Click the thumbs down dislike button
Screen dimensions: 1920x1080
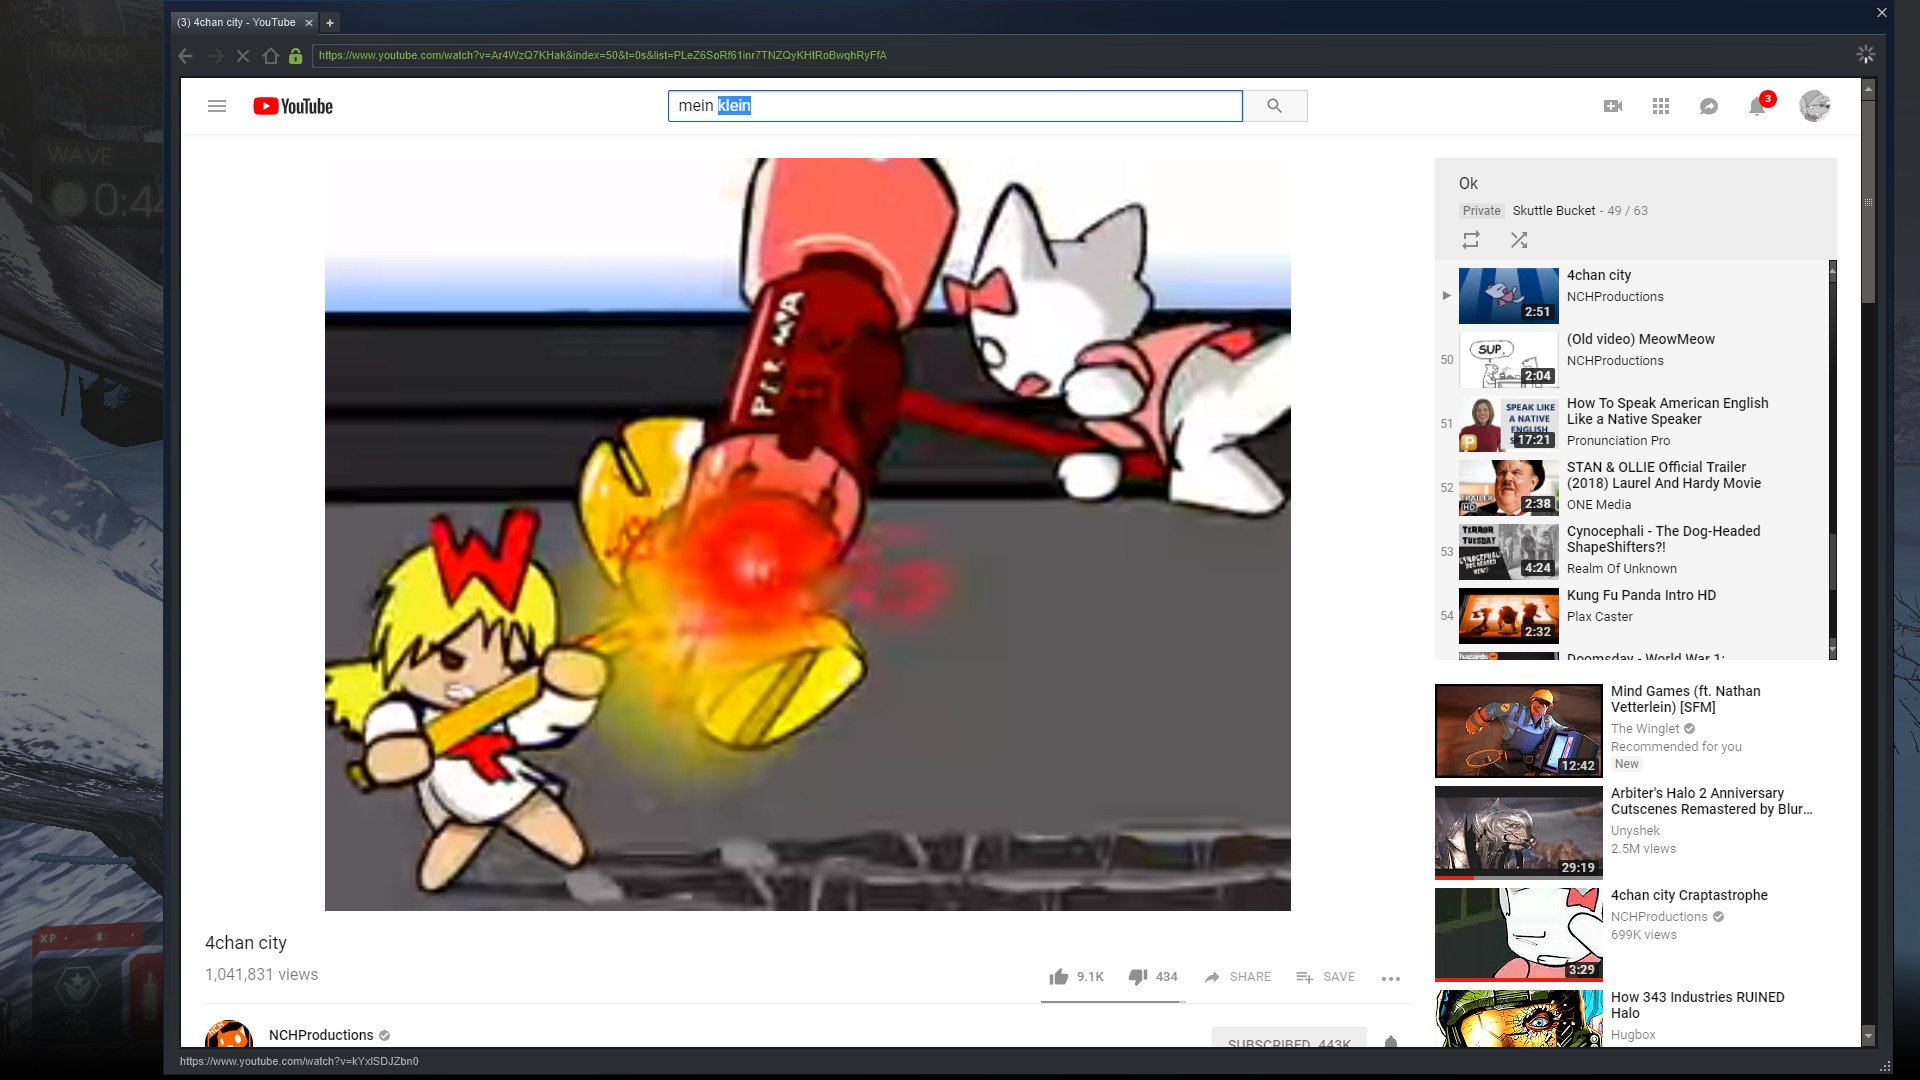point(1137,977)
